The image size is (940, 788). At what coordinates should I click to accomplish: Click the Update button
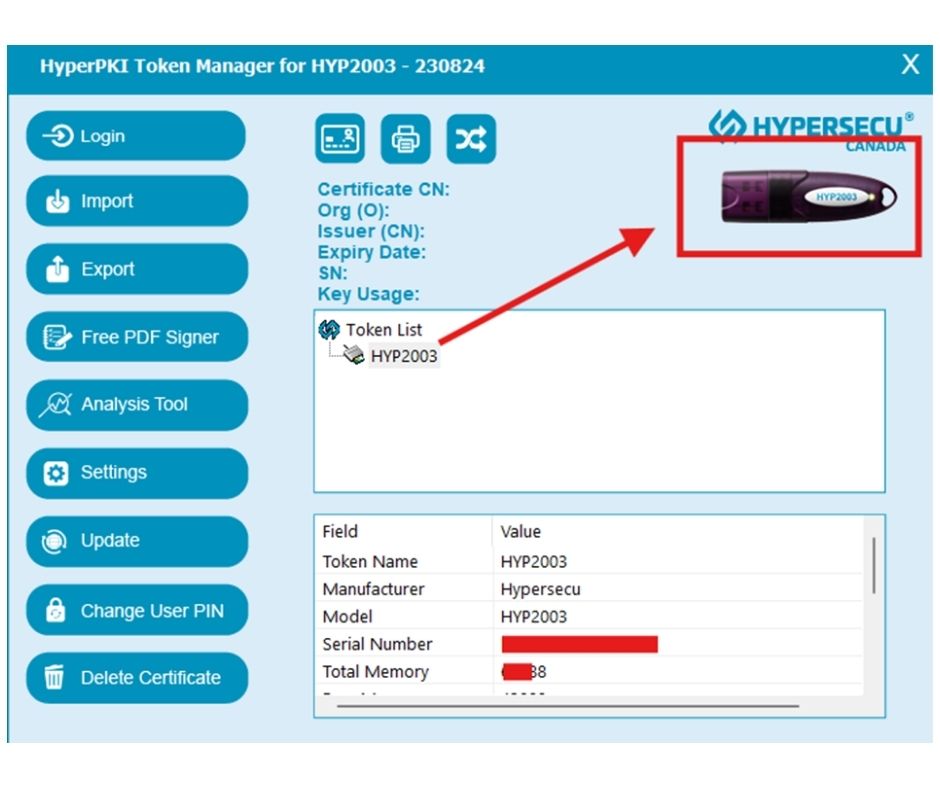pyautogui.click(x=137, y=541)
